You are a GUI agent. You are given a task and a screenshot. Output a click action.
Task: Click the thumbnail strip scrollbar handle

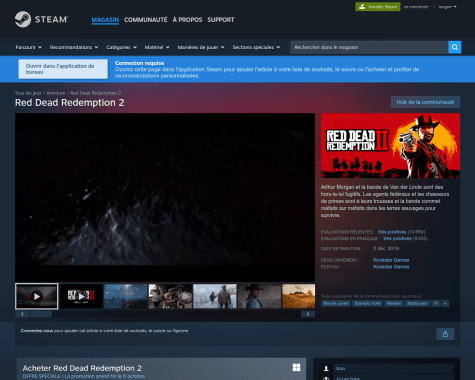[41, 314]
